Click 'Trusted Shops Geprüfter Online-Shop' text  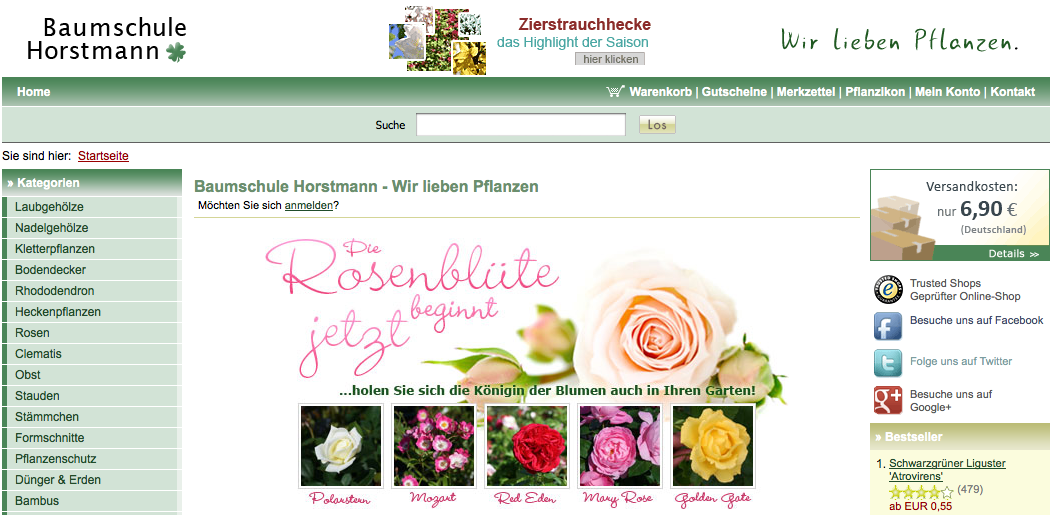pos(965,290)
